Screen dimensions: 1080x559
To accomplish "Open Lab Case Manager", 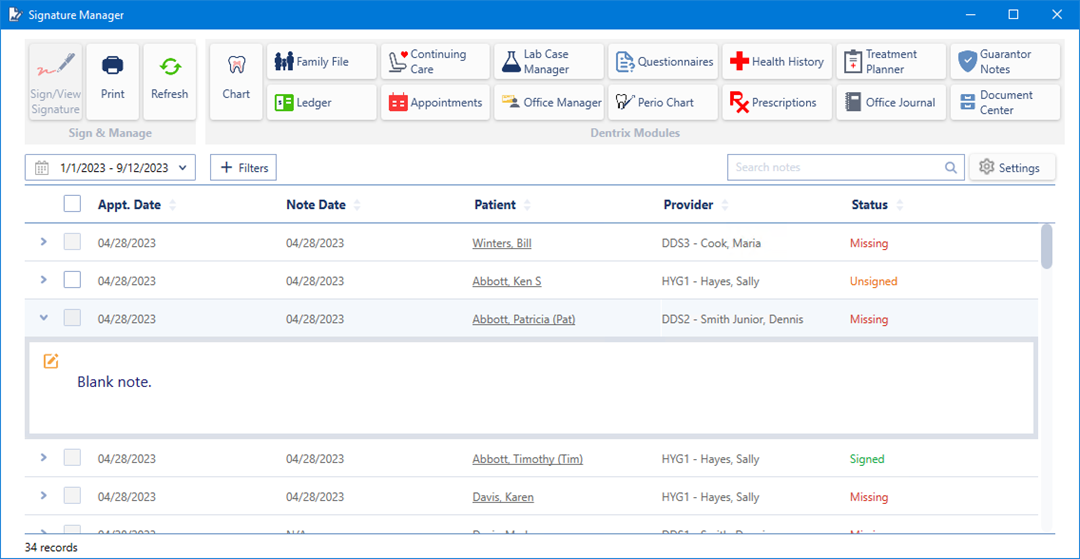I will (x=548, y=62).
